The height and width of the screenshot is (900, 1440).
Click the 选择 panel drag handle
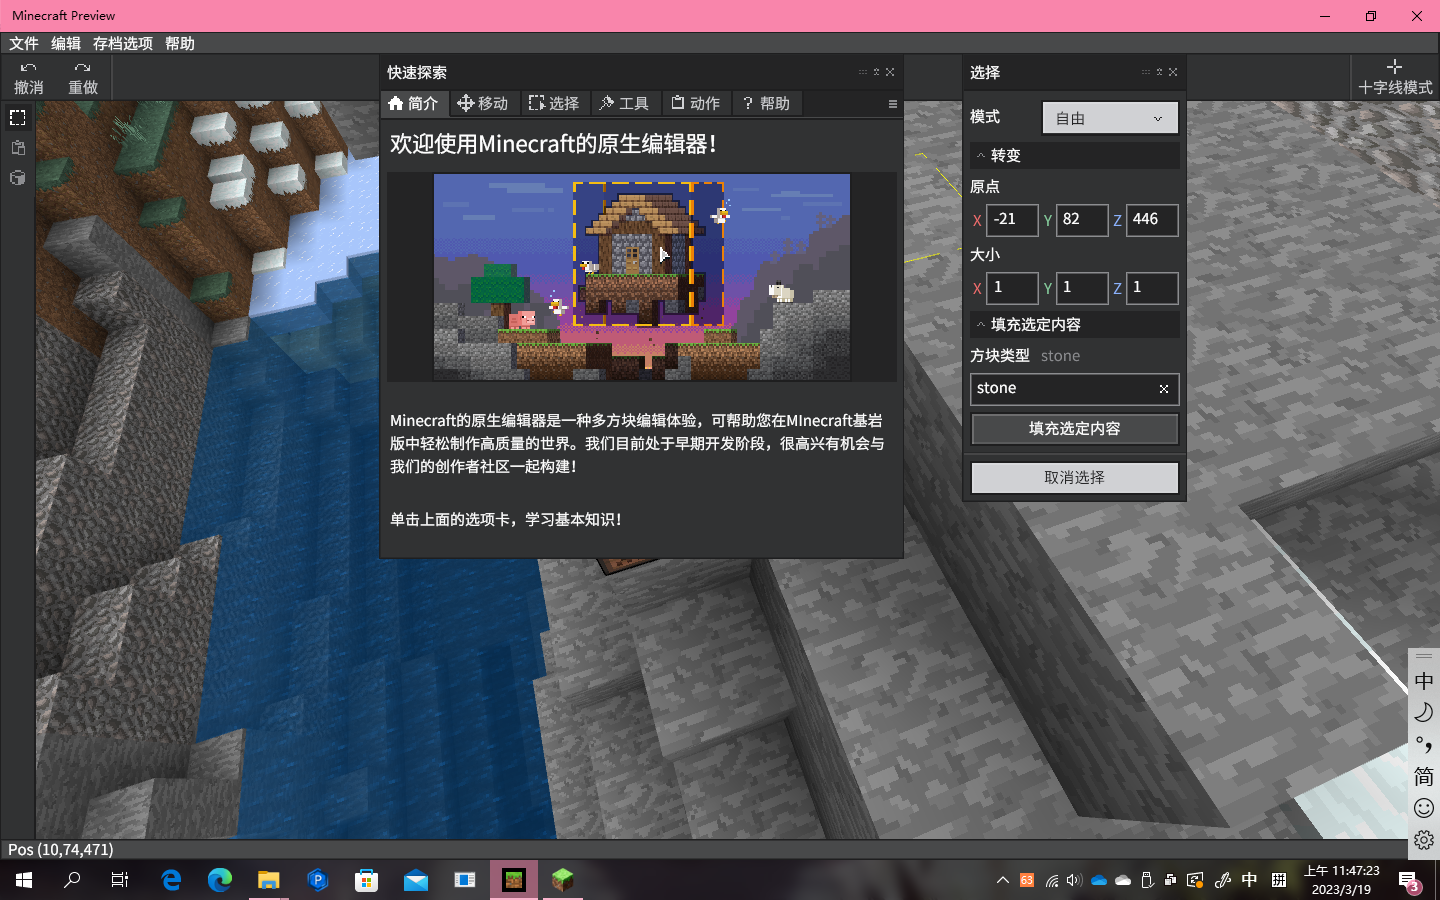[x=1146, y=72]
